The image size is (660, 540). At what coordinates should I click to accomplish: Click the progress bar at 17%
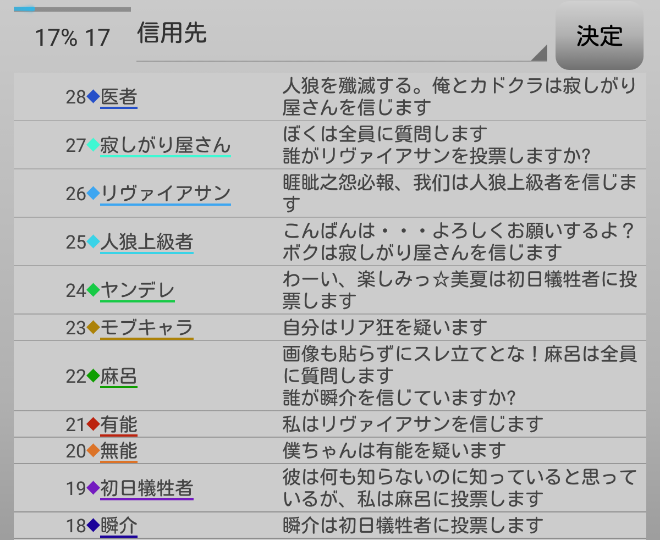tap(72, 10)
